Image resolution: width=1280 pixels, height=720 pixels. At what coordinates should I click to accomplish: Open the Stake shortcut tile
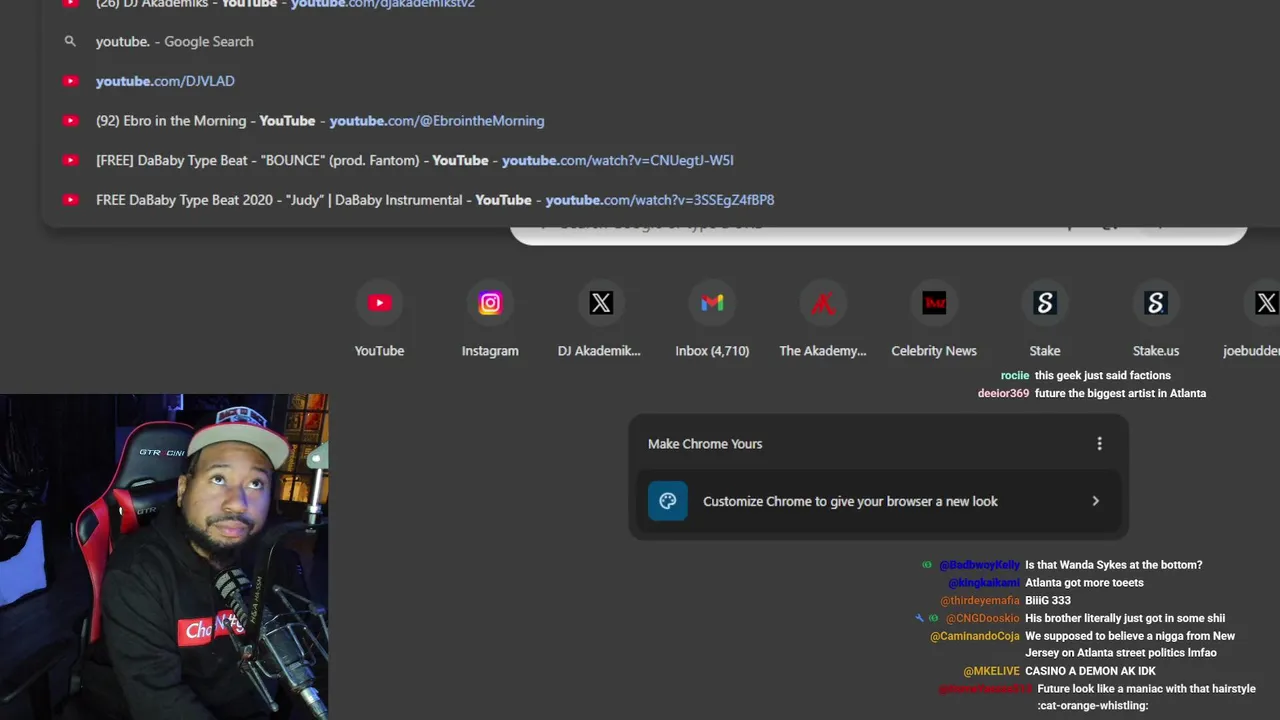[x=1045, y=320]
